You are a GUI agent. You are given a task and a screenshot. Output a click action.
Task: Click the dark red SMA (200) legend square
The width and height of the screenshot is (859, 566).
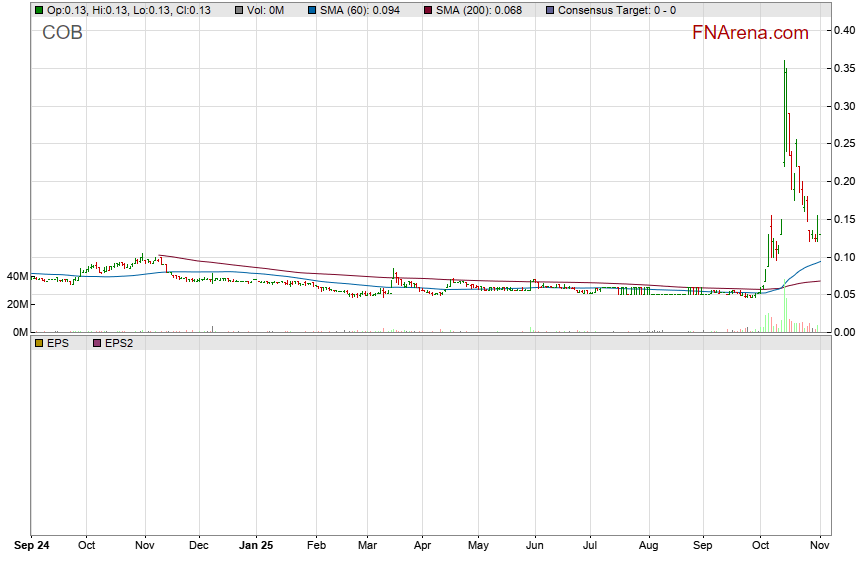coord(429,10)
